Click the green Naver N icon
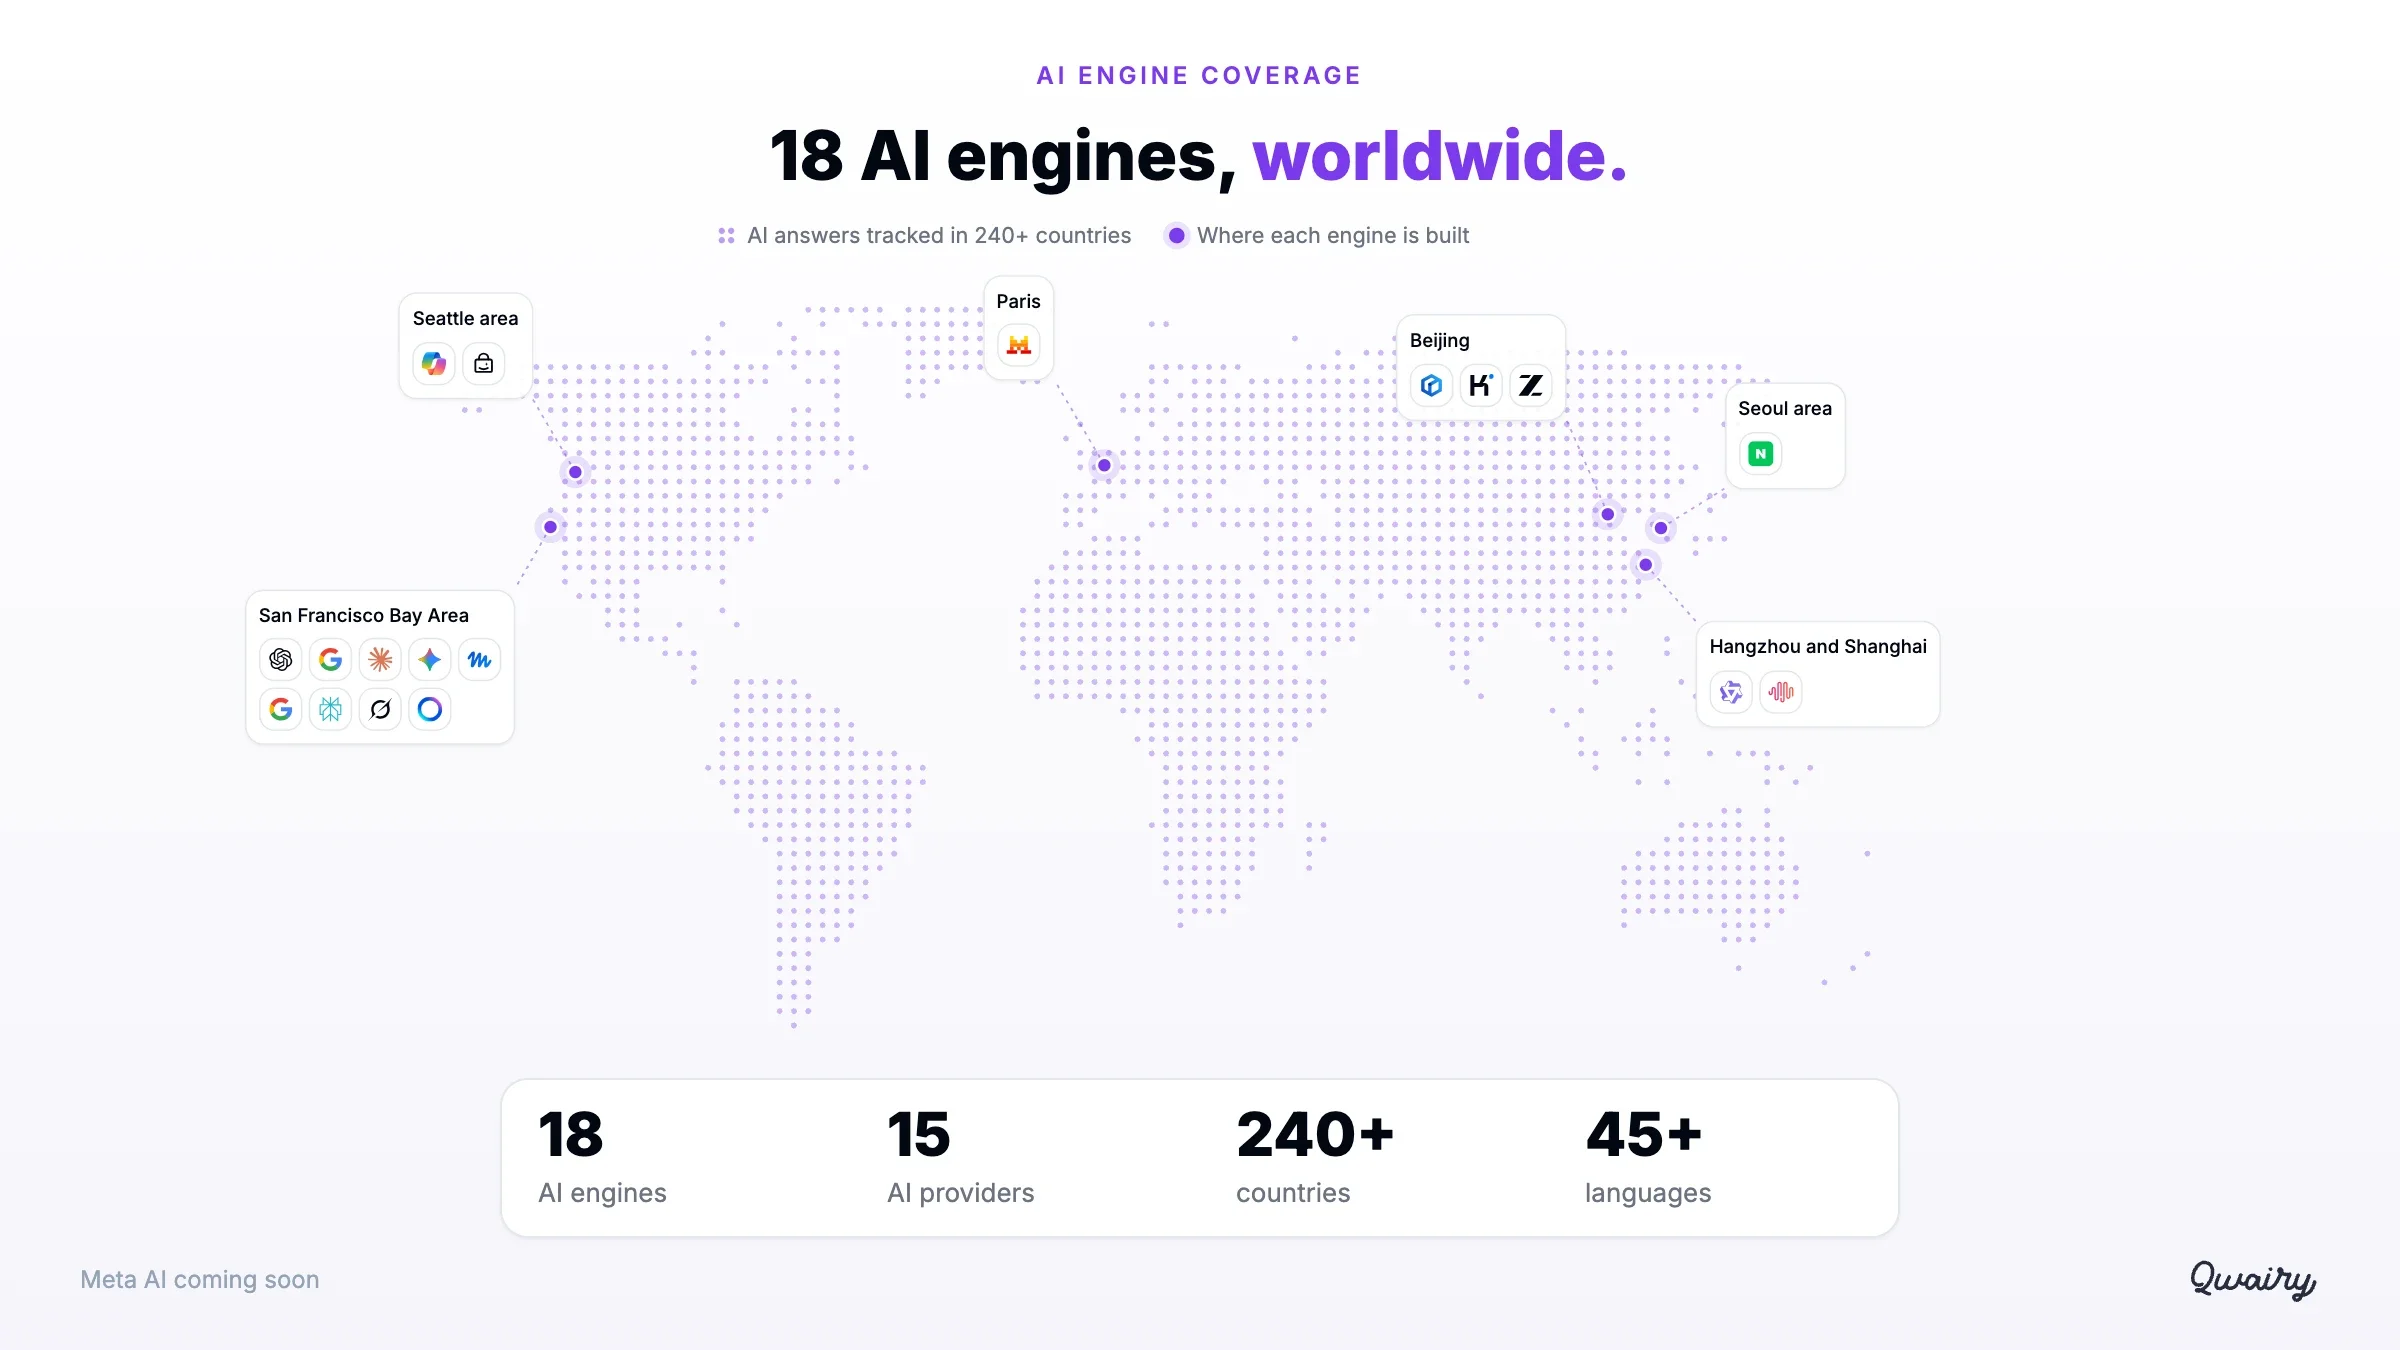 coord(1761,454)
